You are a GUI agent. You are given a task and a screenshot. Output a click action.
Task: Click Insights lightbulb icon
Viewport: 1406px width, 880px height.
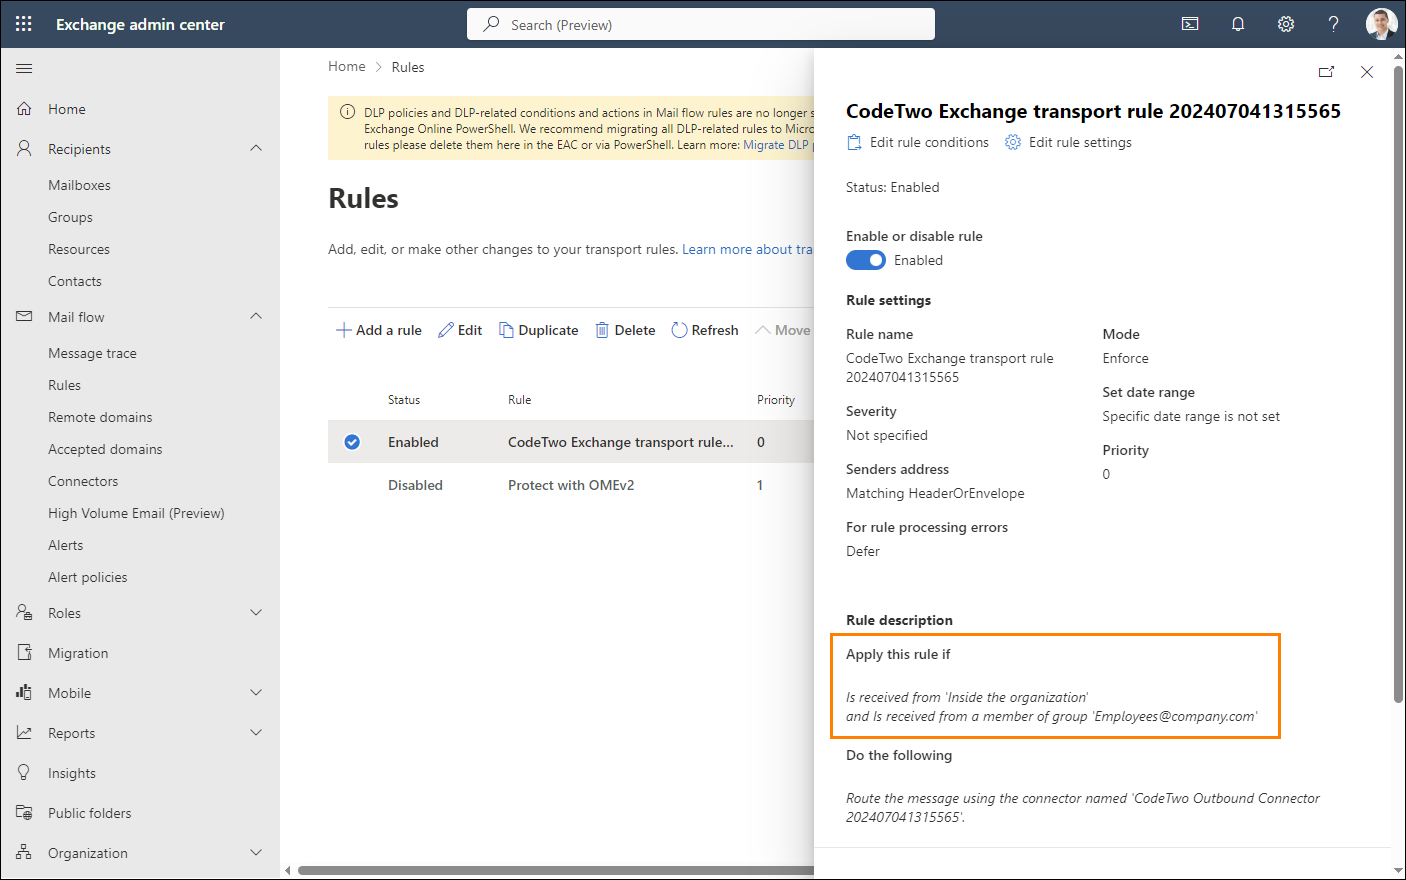click(x=24, y=772)
